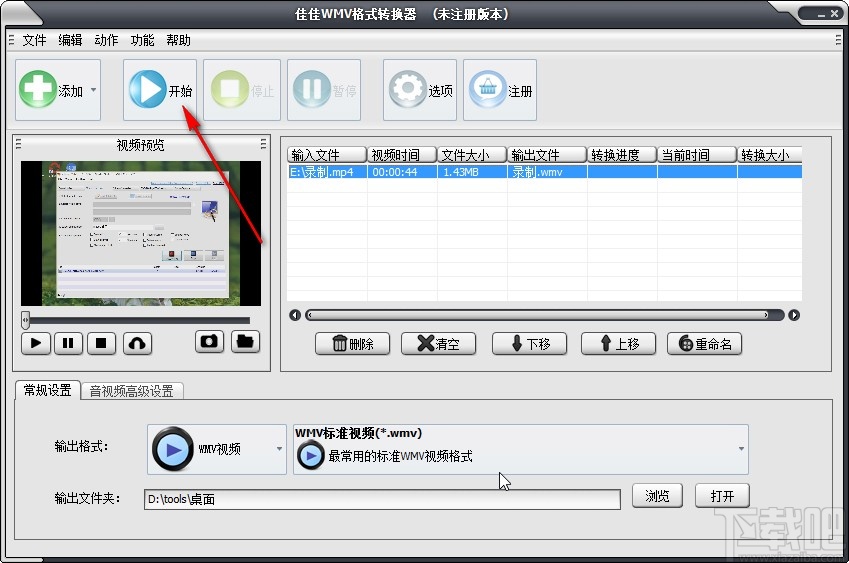
Task: Open the dropdown arrow next to 添加
Action: (x=94, y=90)
